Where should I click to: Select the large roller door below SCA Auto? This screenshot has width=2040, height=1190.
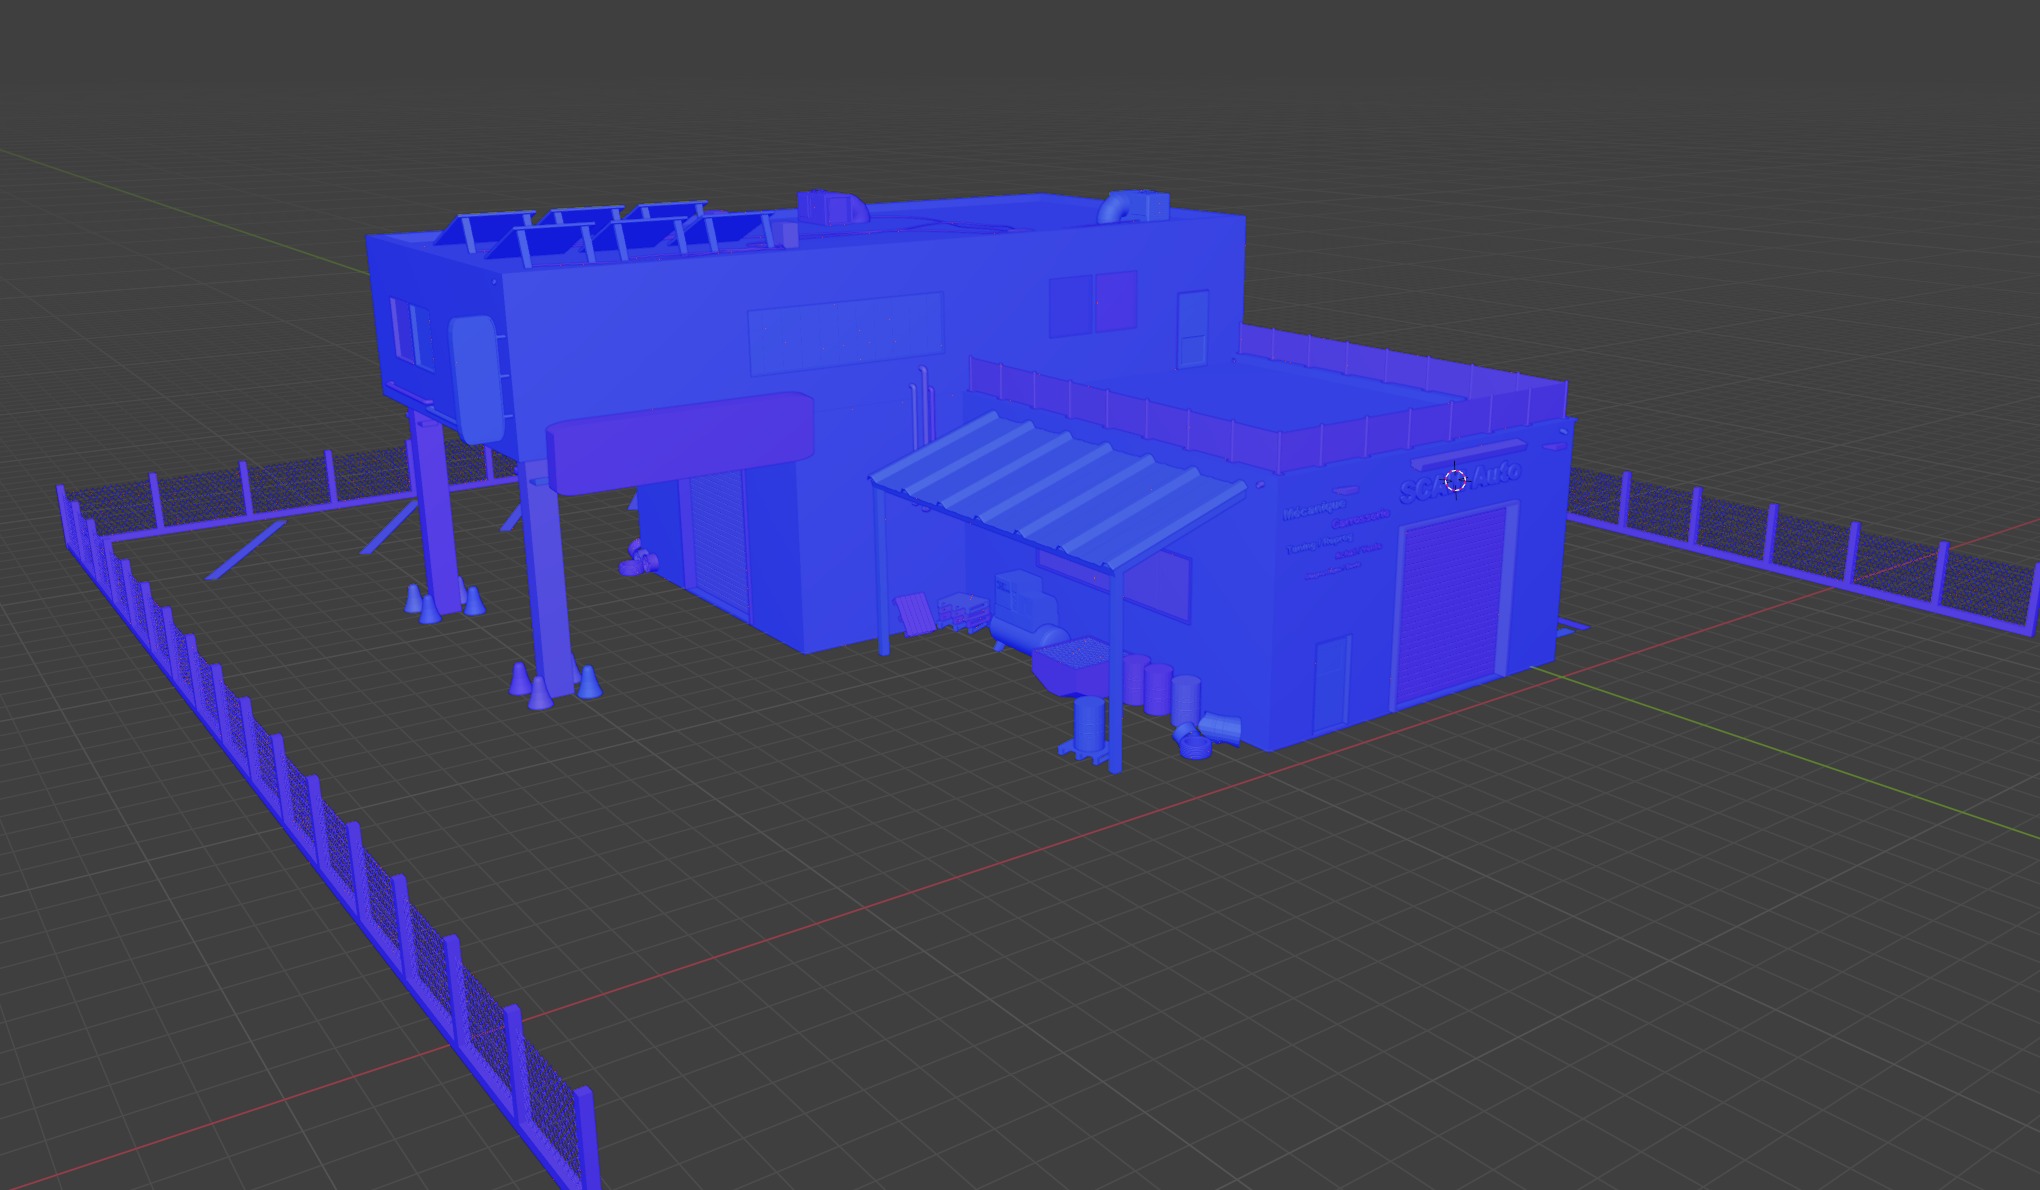(x=1452, y=605)
